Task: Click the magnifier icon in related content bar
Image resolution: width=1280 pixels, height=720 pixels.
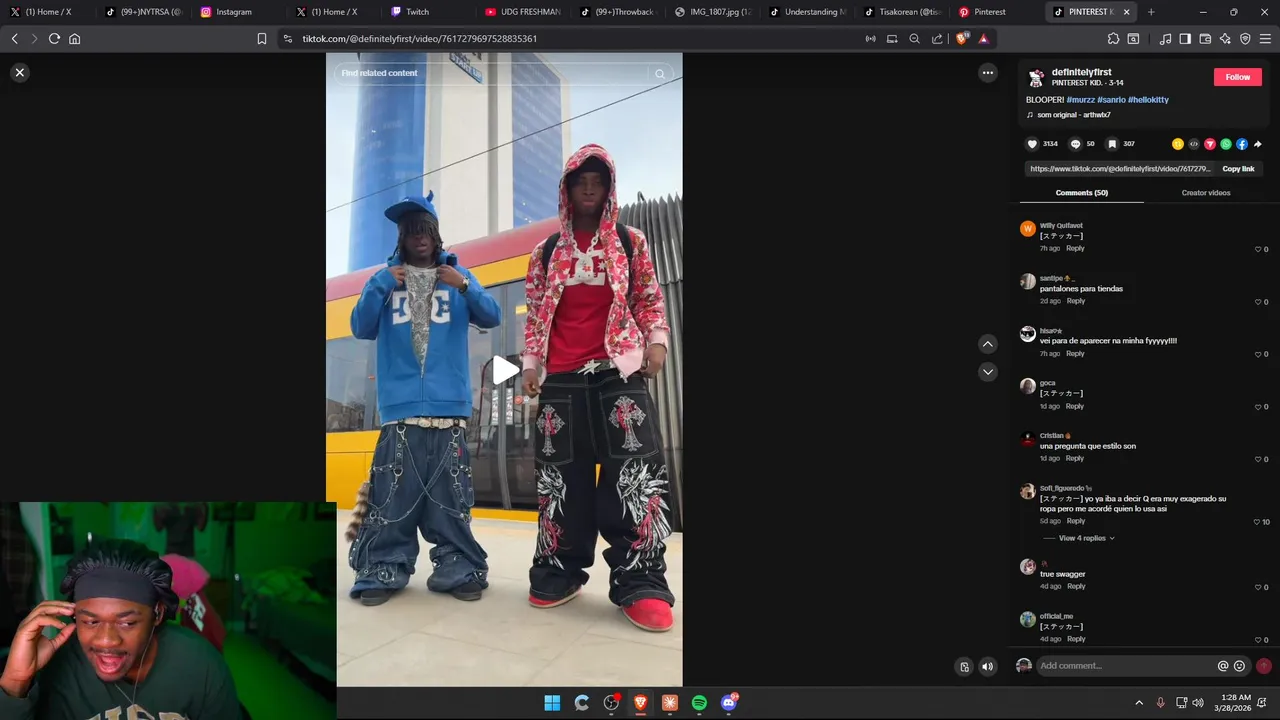Action: pyautogui.click(x=660, y=74)
